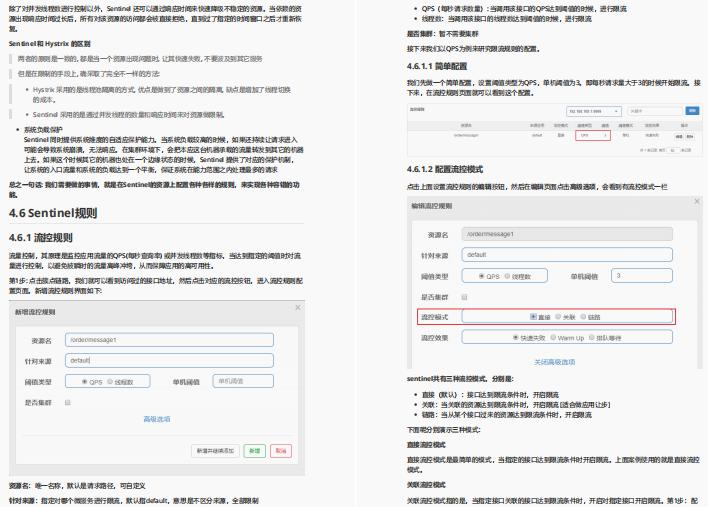Choose Warm Up flow control effect
This screenshot has height=507, width=708.
[x=553, y=337]
